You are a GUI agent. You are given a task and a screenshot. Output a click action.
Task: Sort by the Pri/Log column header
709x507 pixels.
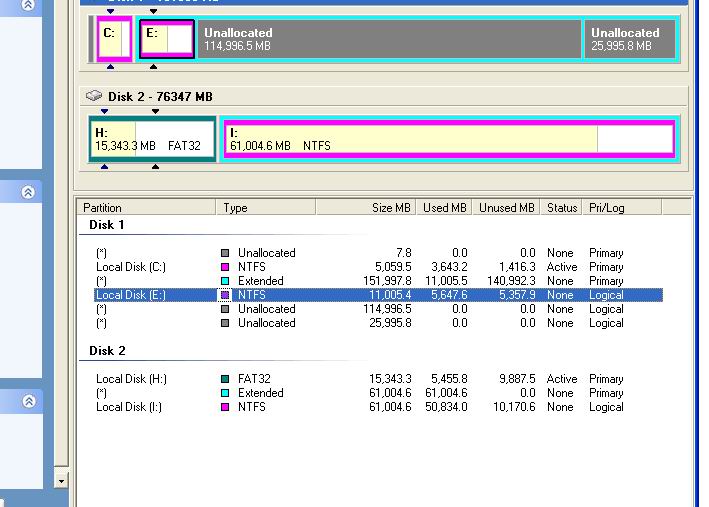[622, 208]
